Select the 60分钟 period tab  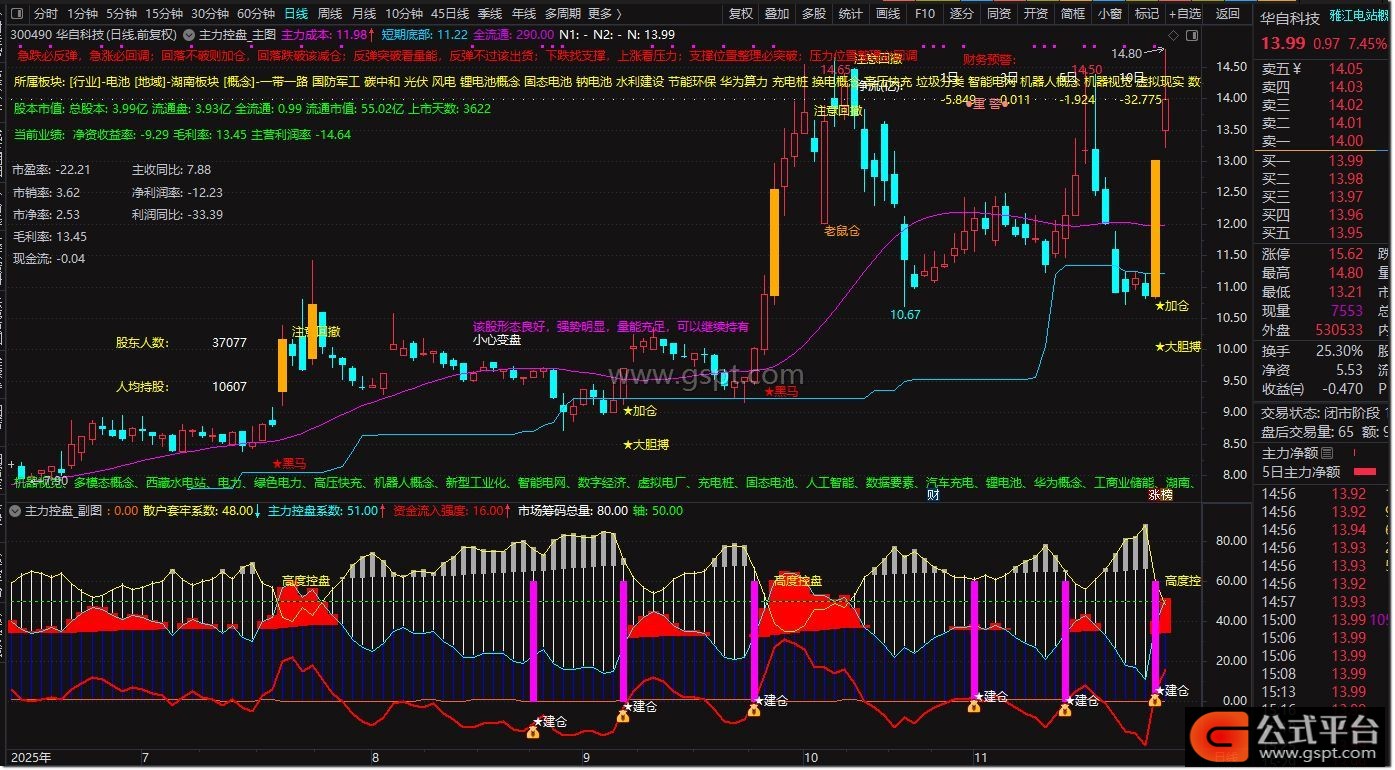click(x=256, y=14)
